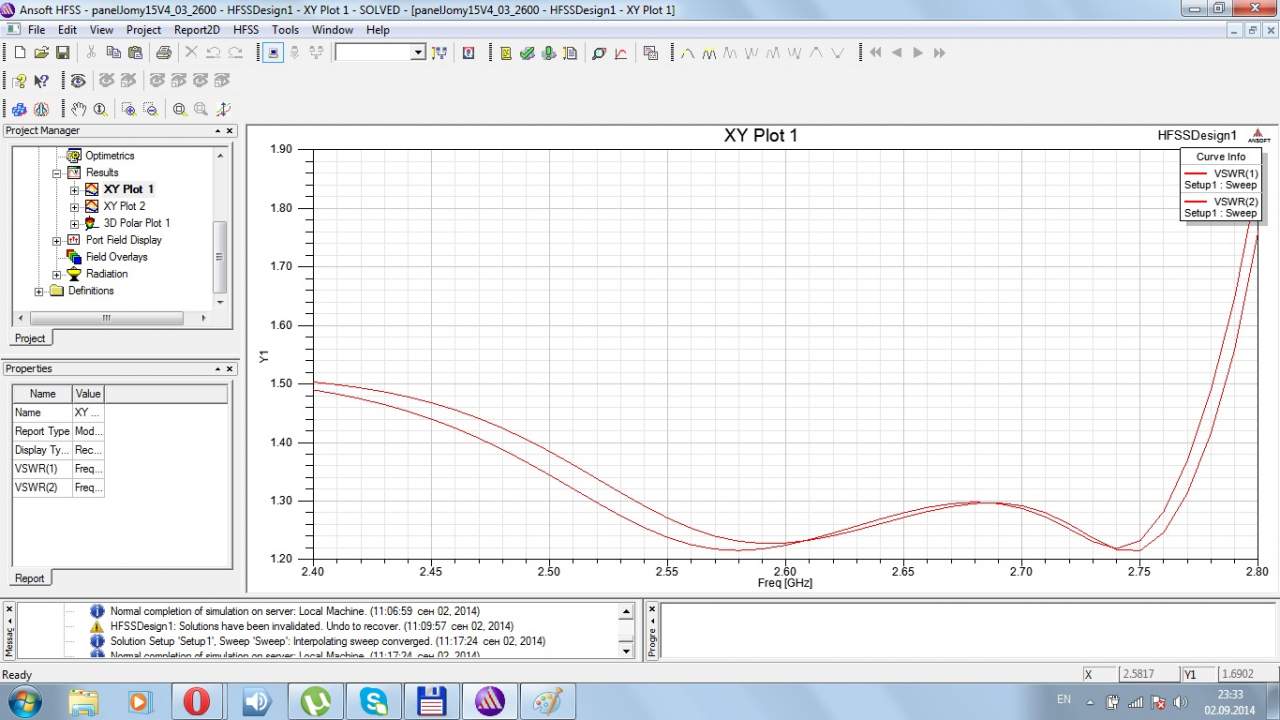Screen dimensions: 1280x720
Task: Open the HFSS menu
Action: pyautogui.click(x=246, y=30)
